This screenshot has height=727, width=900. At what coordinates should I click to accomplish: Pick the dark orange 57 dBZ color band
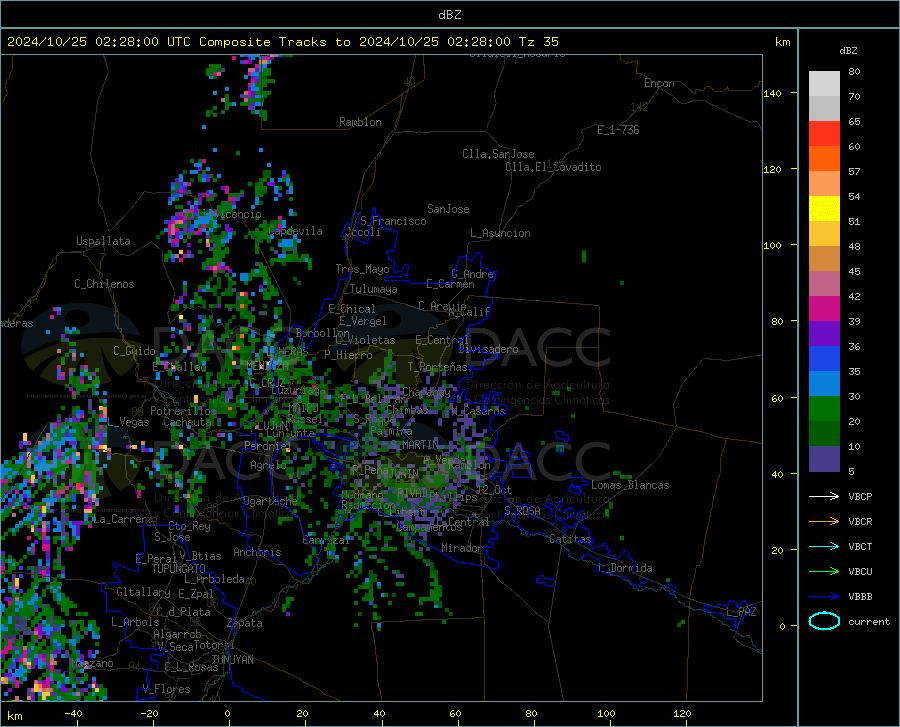(x=824, y=159)
